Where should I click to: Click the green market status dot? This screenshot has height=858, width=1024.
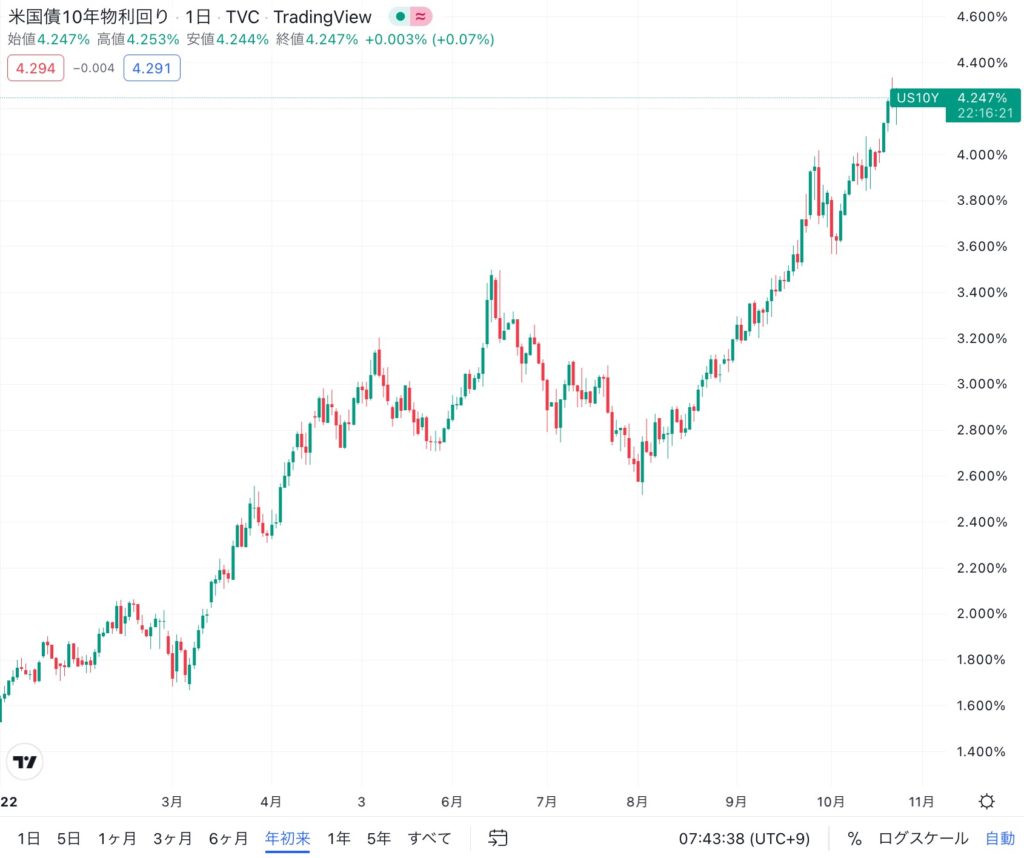click(x=400, y=17)
